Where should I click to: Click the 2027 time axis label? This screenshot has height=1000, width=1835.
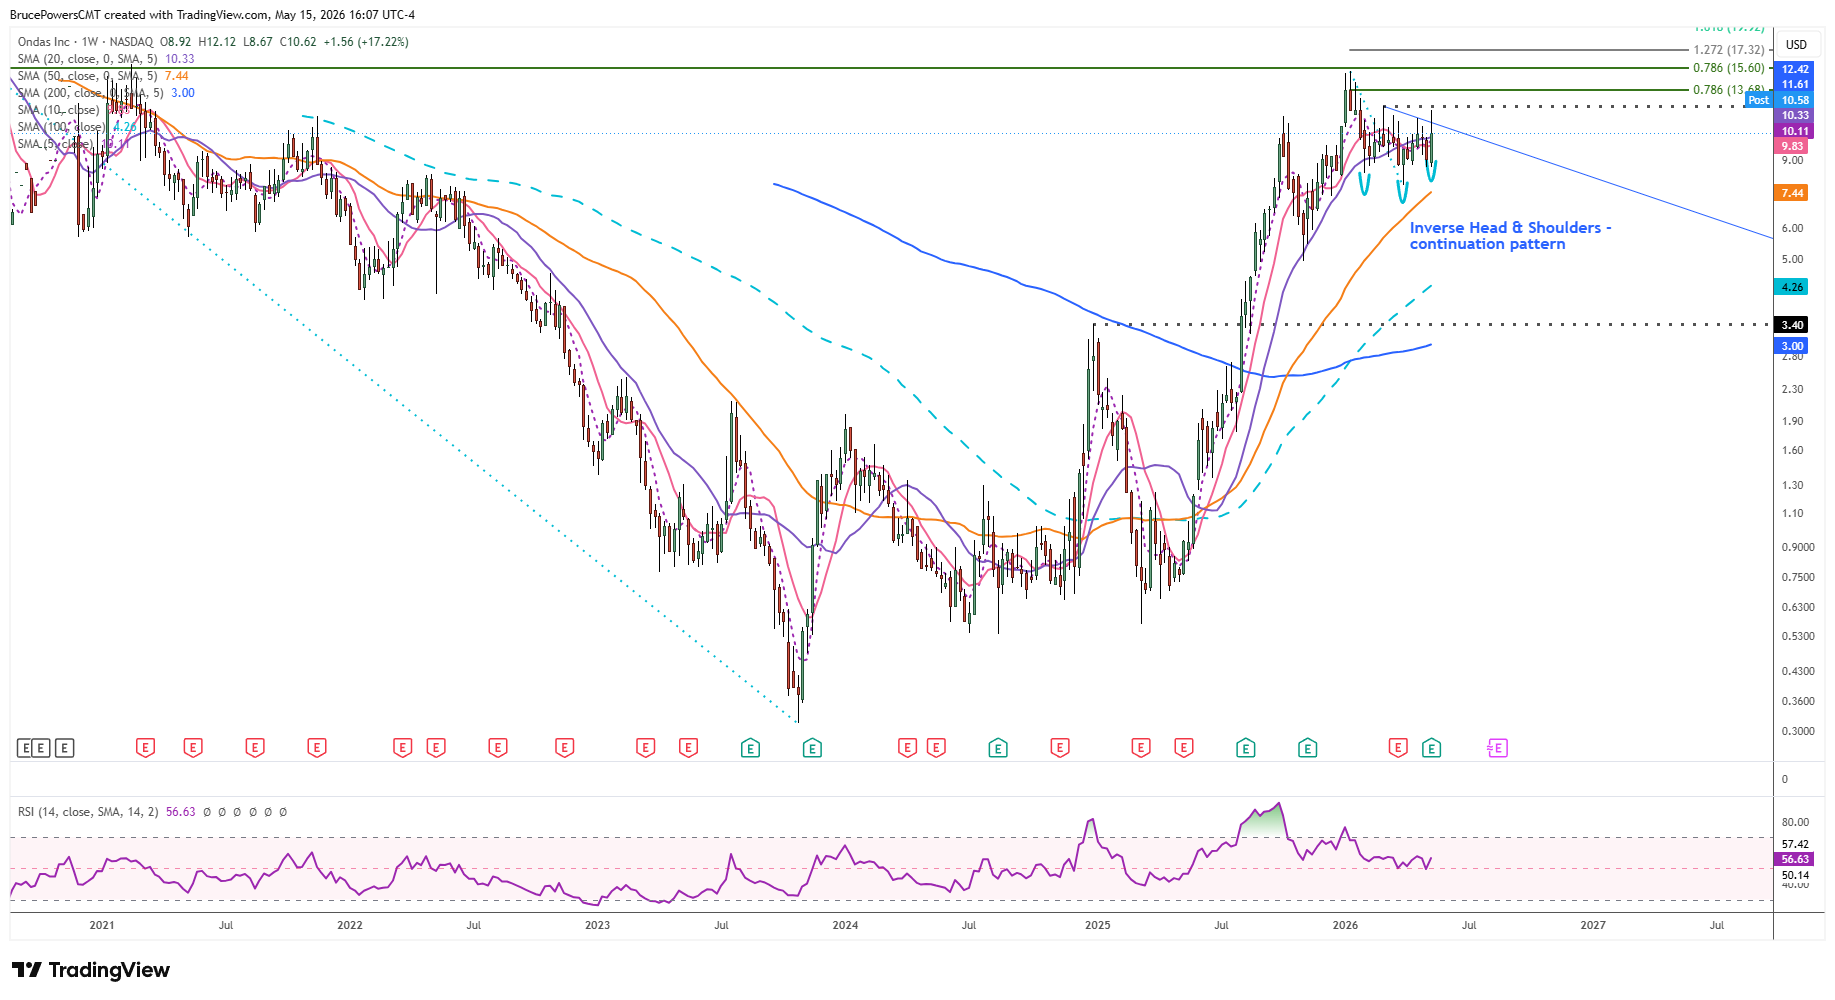coord(1593,925)
